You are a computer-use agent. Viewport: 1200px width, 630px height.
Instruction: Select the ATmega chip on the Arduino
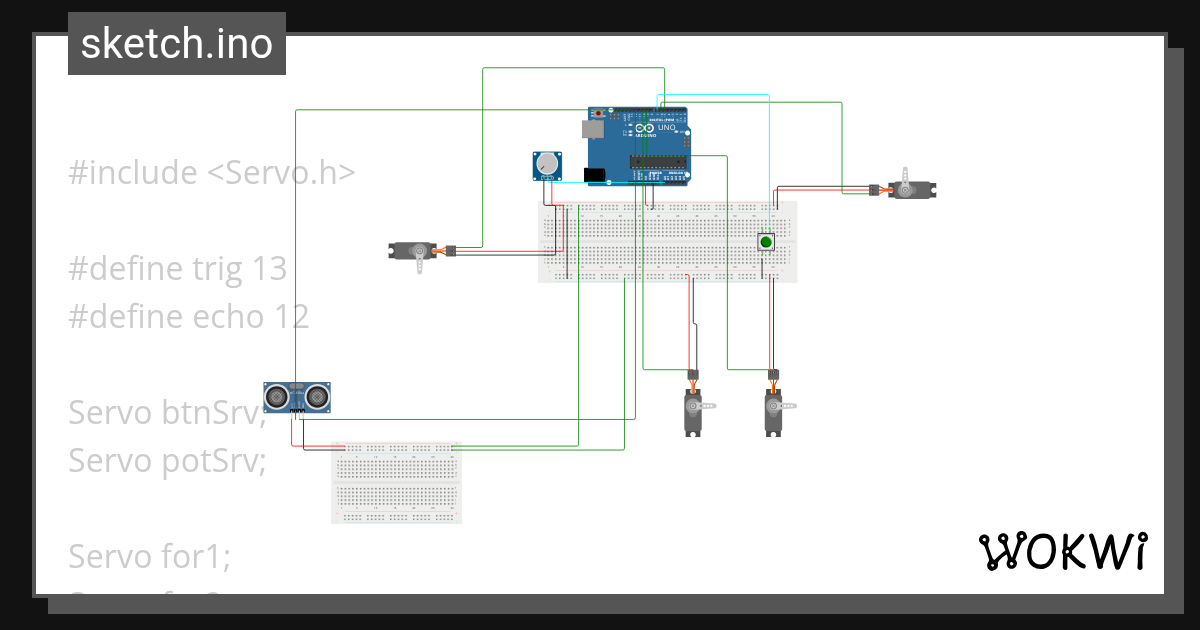point(657,162)
